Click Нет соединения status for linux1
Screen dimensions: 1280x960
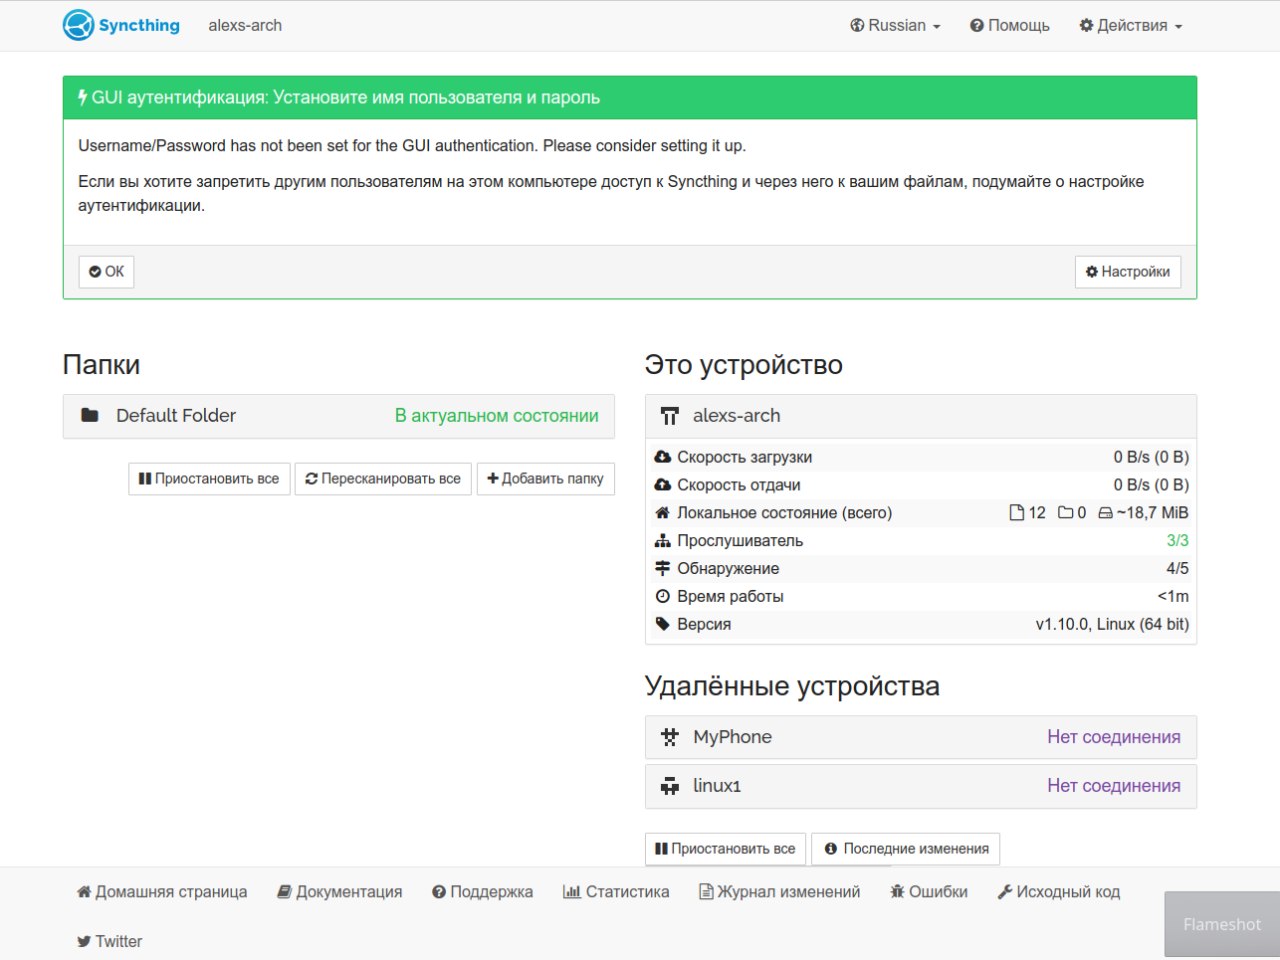click(1114, 786)
